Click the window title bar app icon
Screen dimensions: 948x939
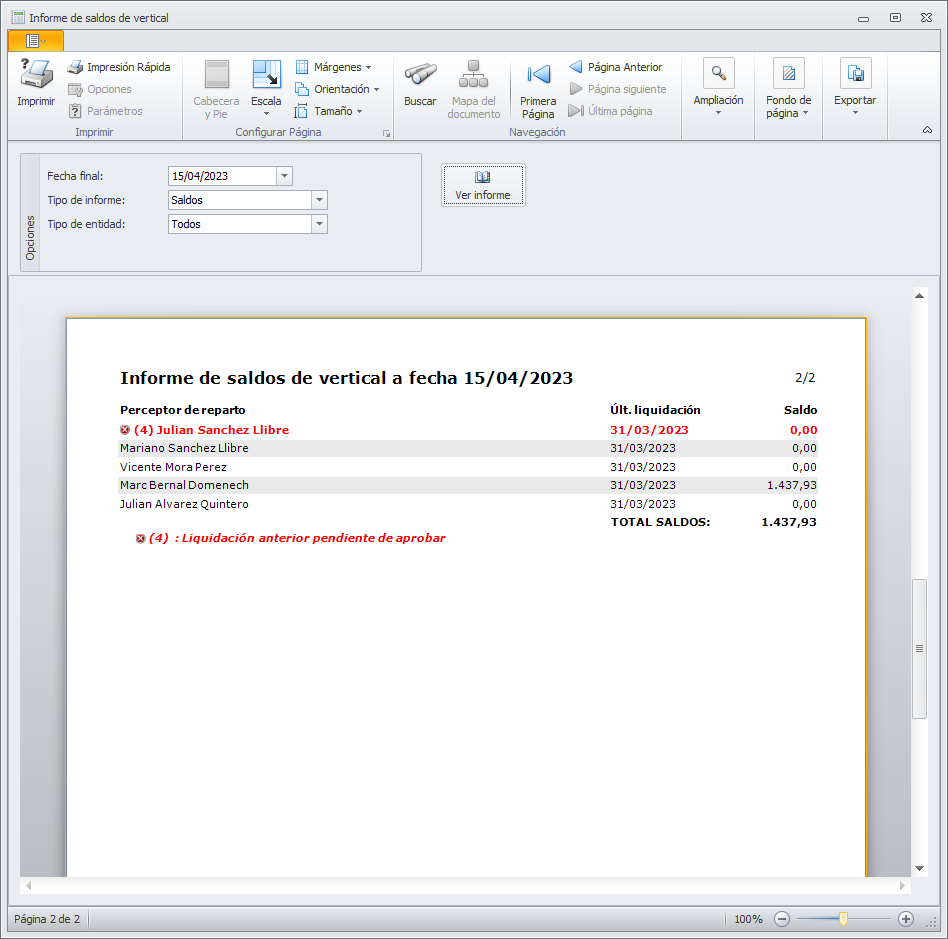coord(18,18)
